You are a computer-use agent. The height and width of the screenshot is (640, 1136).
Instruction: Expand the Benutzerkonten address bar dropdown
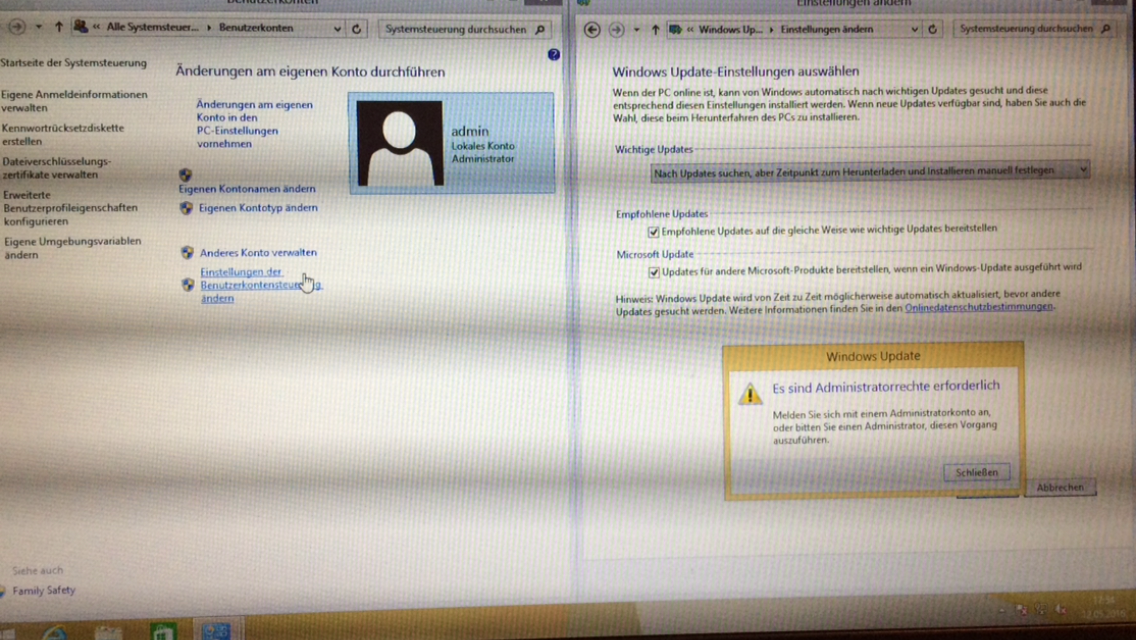pyautogui.click(x=337, y=29)
